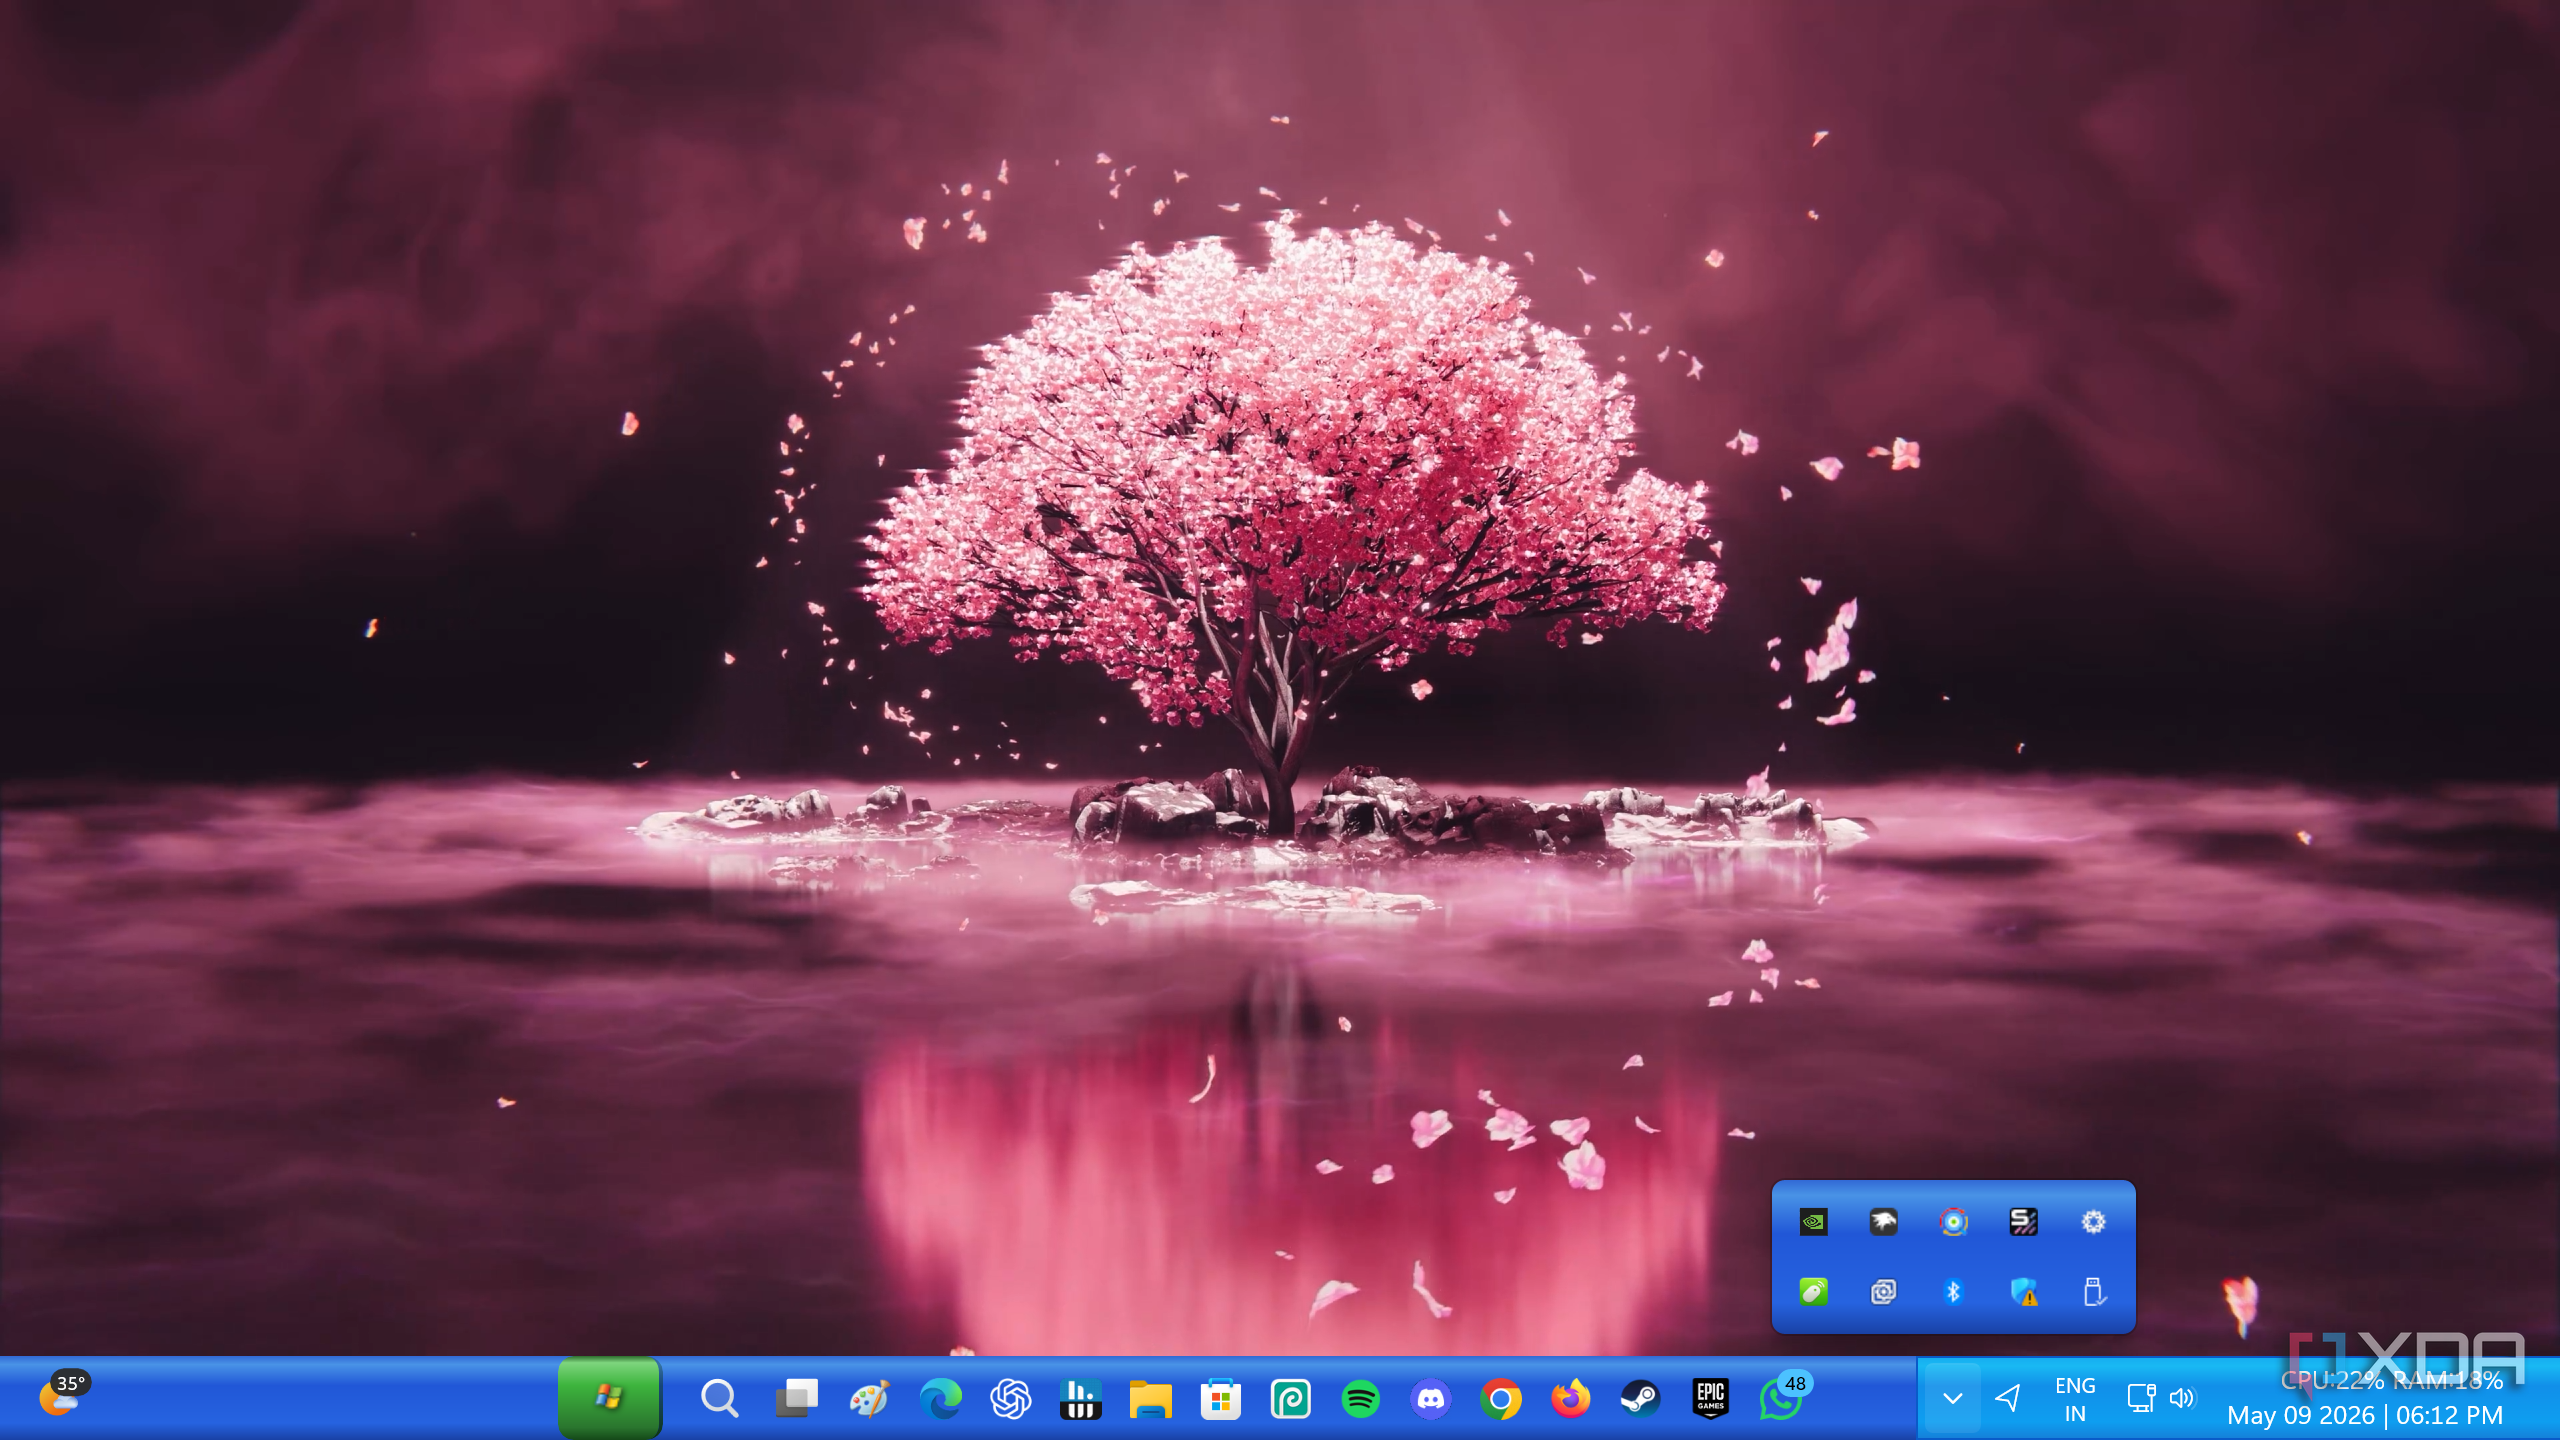Open the volume speaker icon
2560x1440 pixels.
pyautogui.click(x=2182, y=1398)
